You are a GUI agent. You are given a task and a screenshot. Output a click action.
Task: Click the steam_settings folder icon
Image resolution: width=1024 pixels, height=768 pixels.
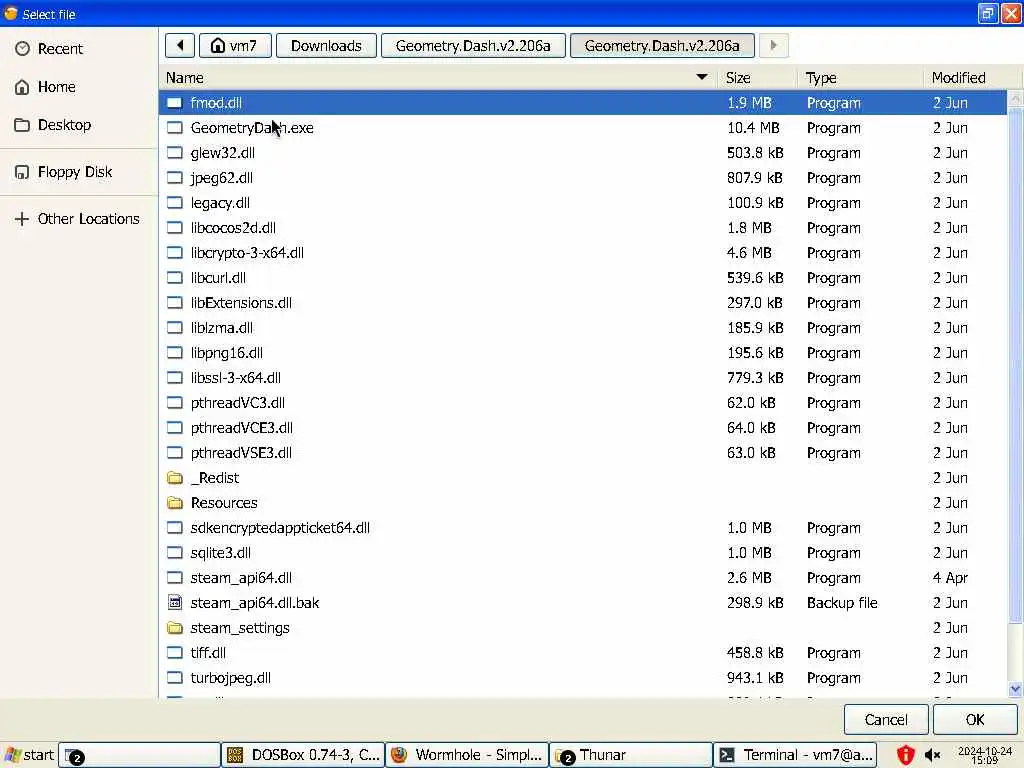point(174,628)
